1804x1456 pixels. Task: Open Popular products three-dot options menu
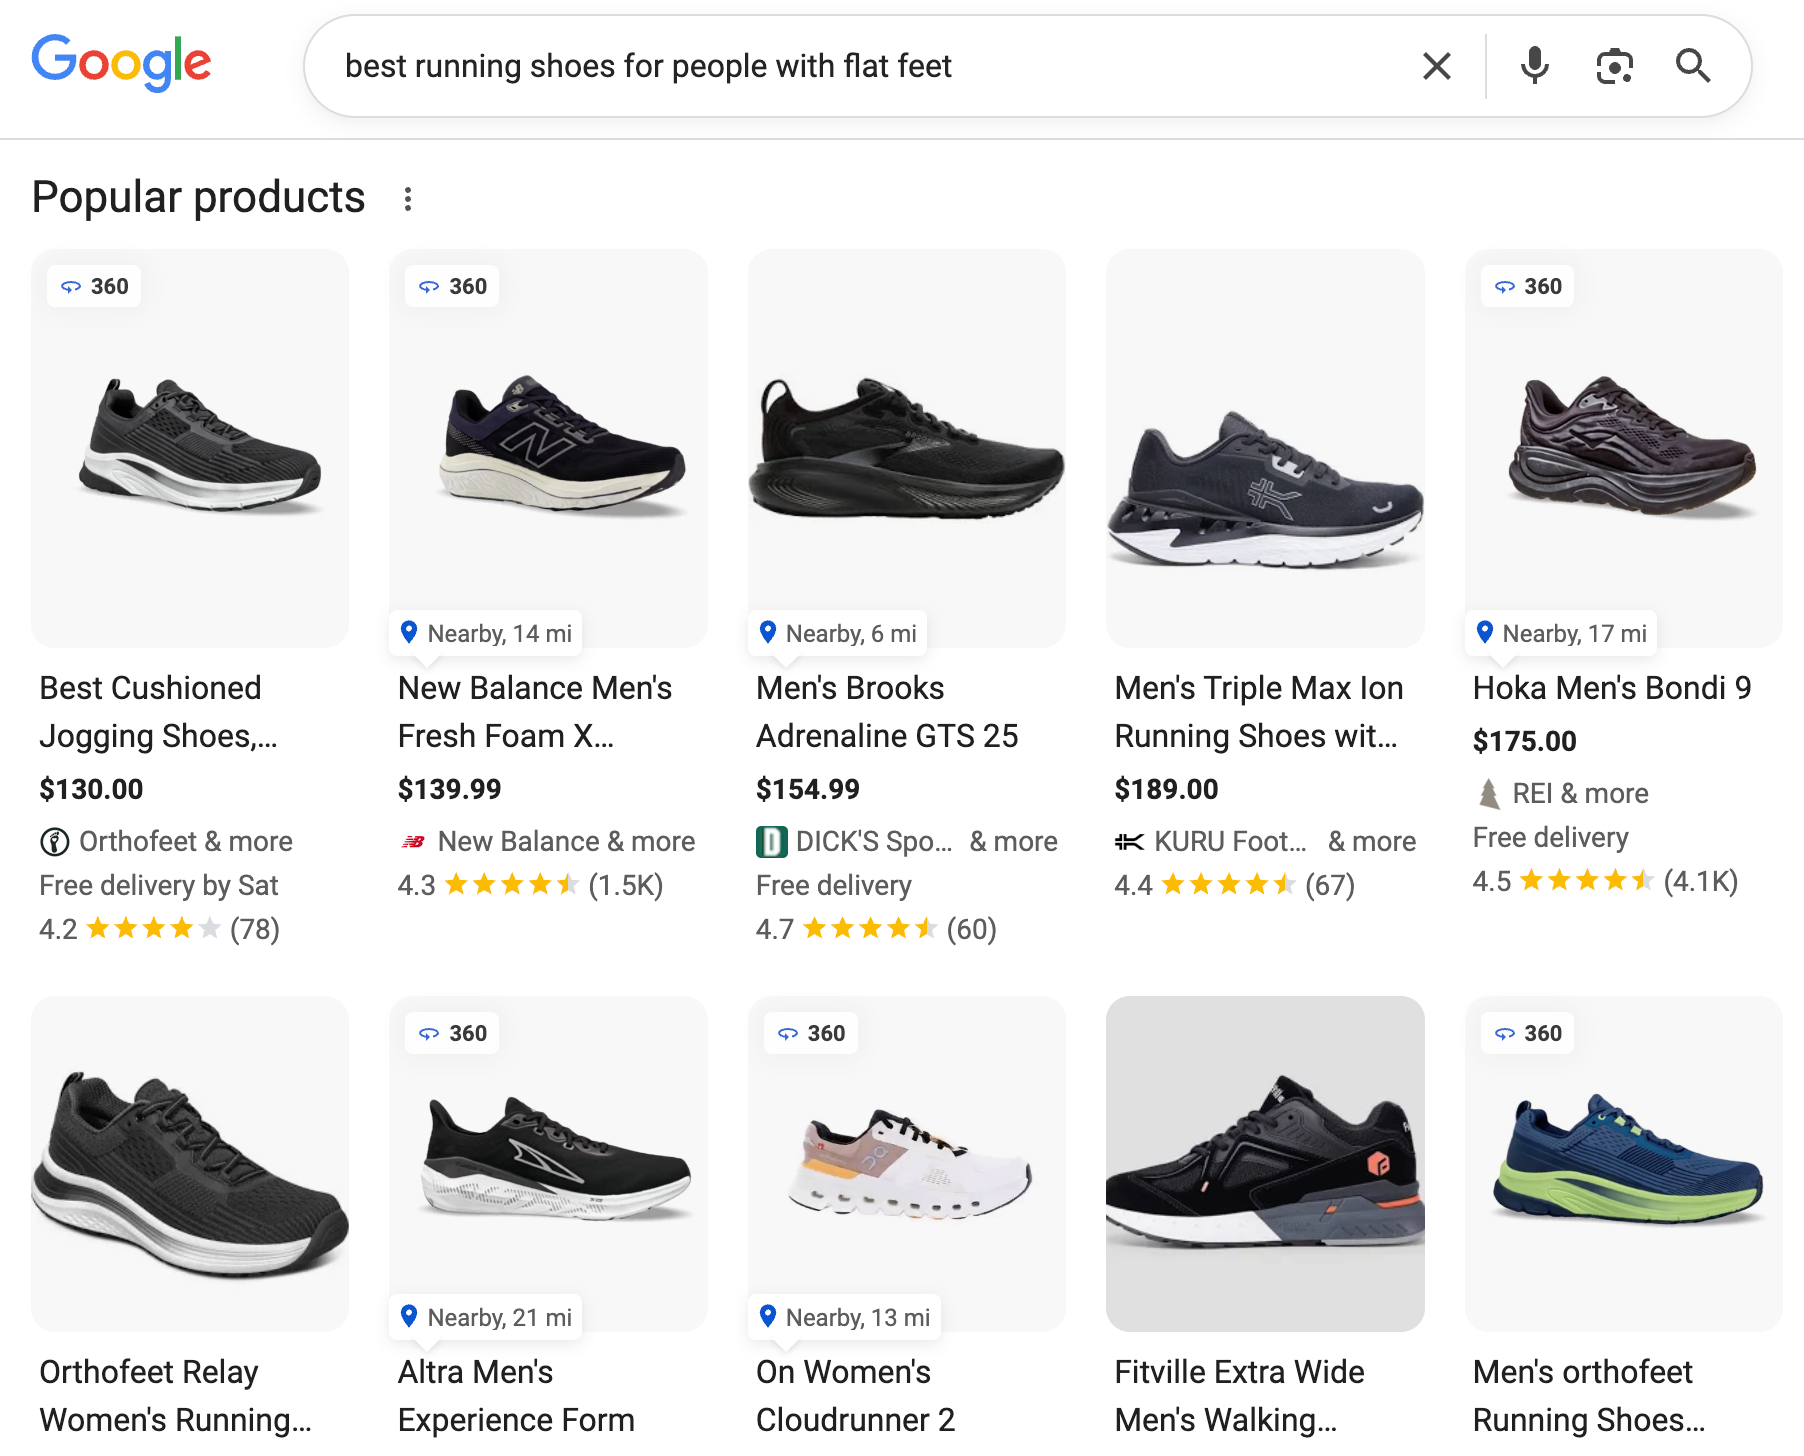click(408, 199)
